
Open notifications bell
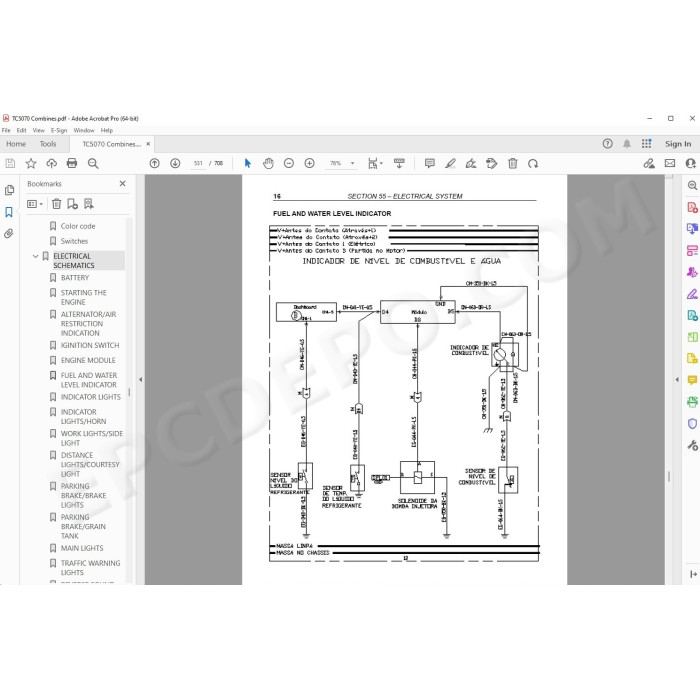[x=627, y=144]
